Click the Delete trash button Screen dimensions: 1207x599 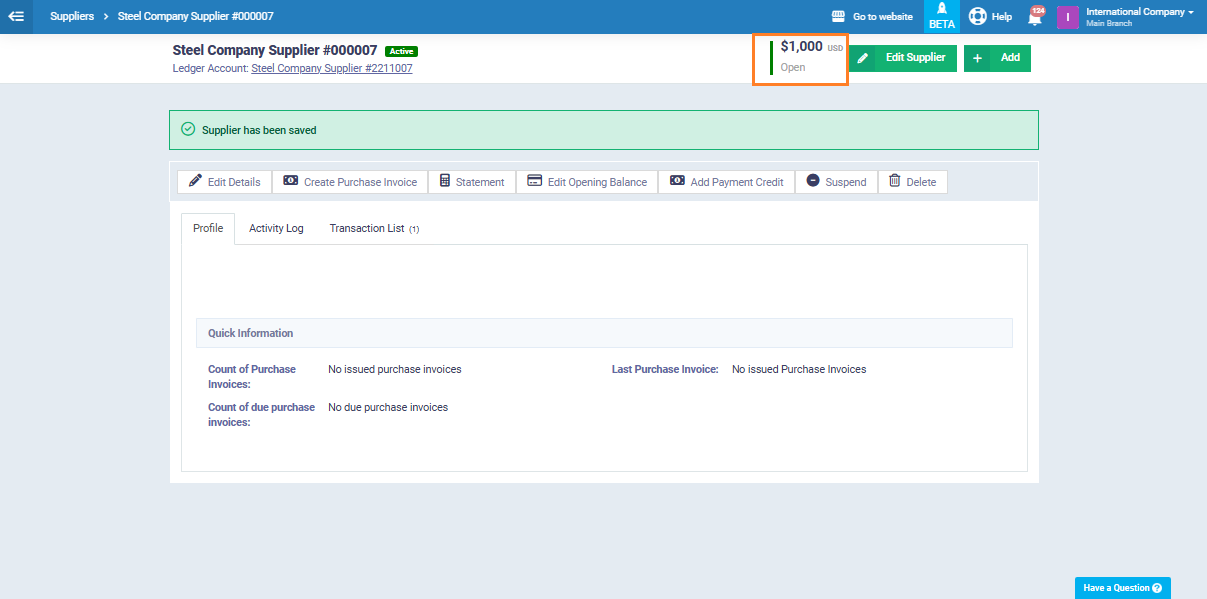pyautogui.click(x=912, y=182)
